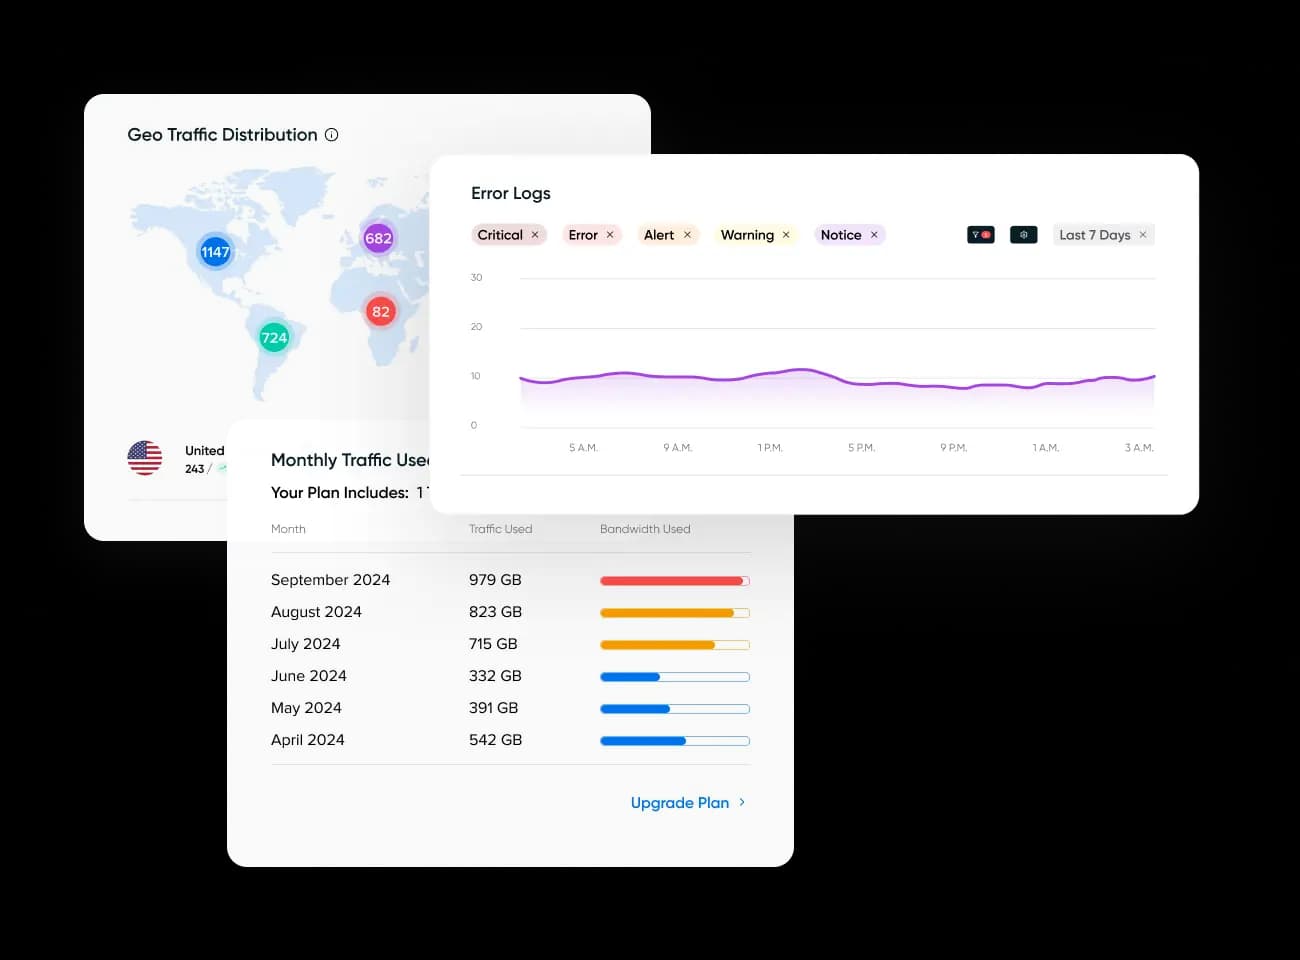Remove the Error filter tag

610,235
